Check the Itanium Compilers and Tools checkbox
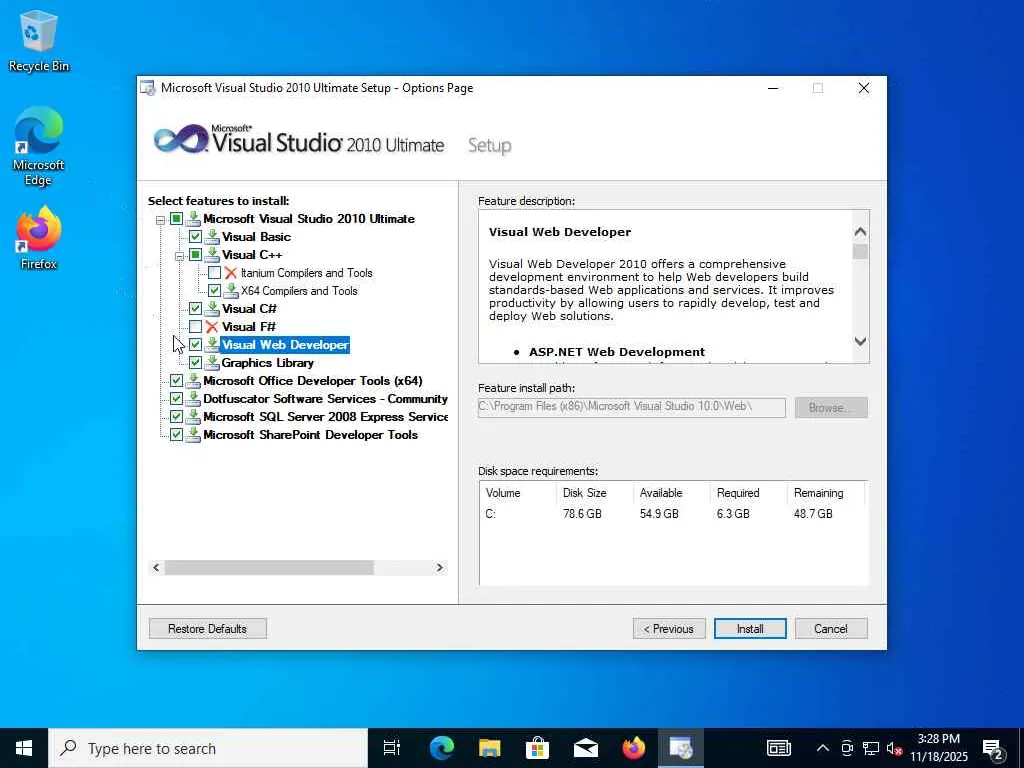Screen dimensions: 1024x768 (214, 273)
